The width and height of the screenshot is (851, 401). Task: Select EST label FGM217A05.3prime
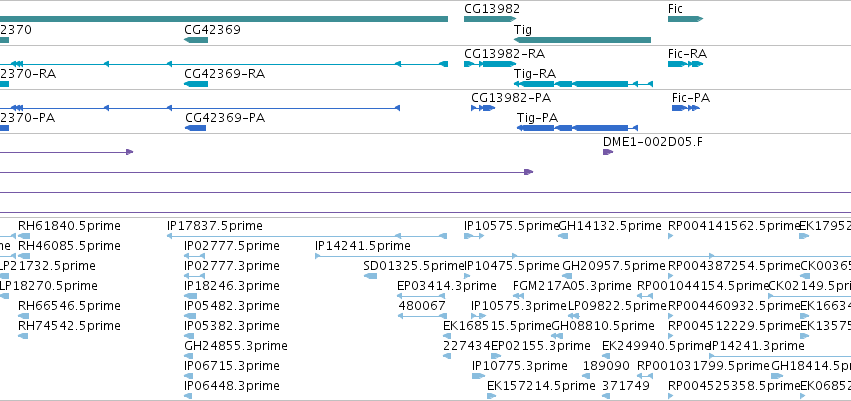572,286
